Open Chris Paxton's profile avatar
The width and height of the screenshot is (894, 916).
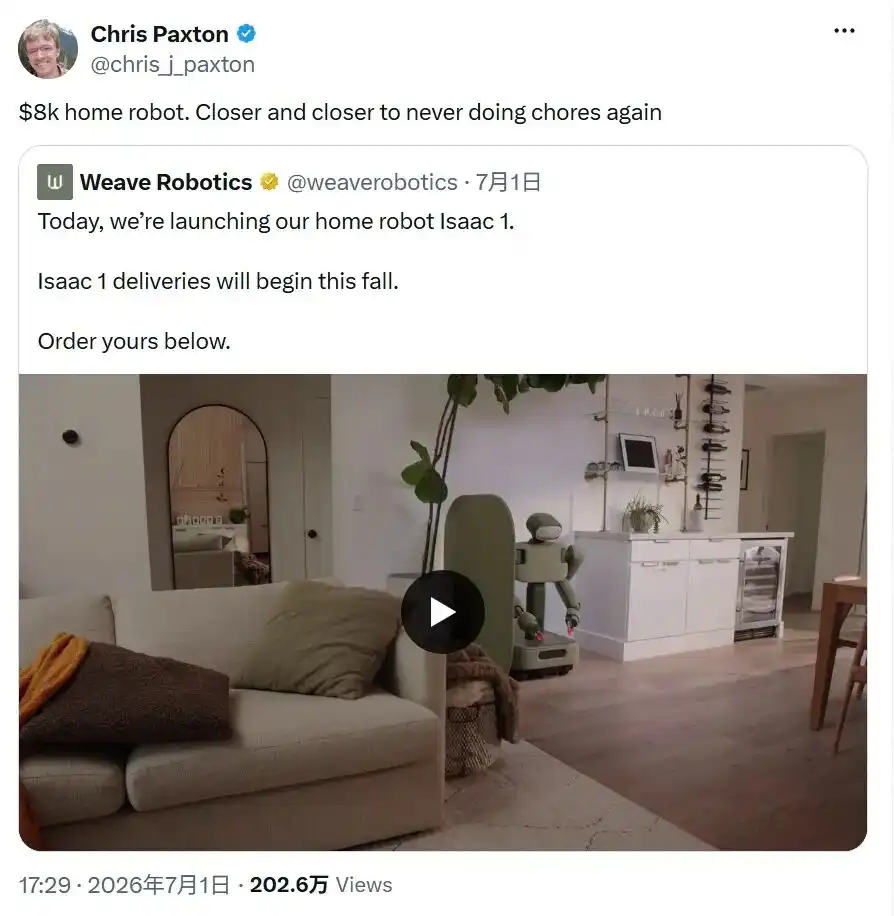coord(47,49)
